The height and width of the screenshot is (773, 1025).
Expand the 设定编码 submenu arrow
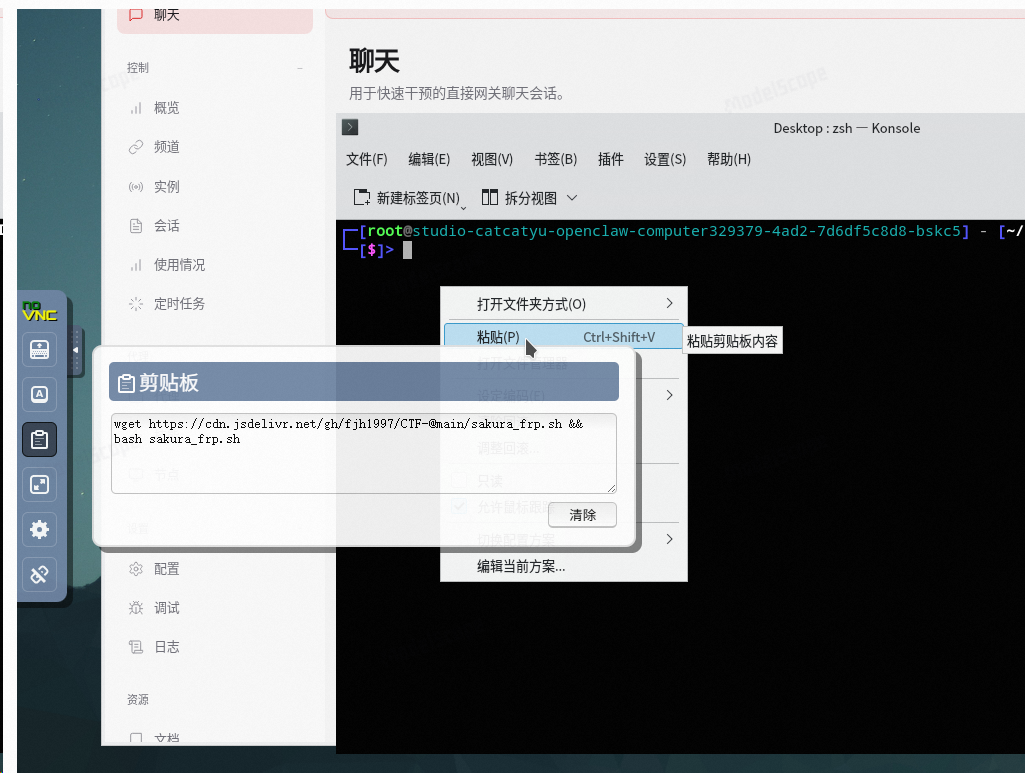669,395
